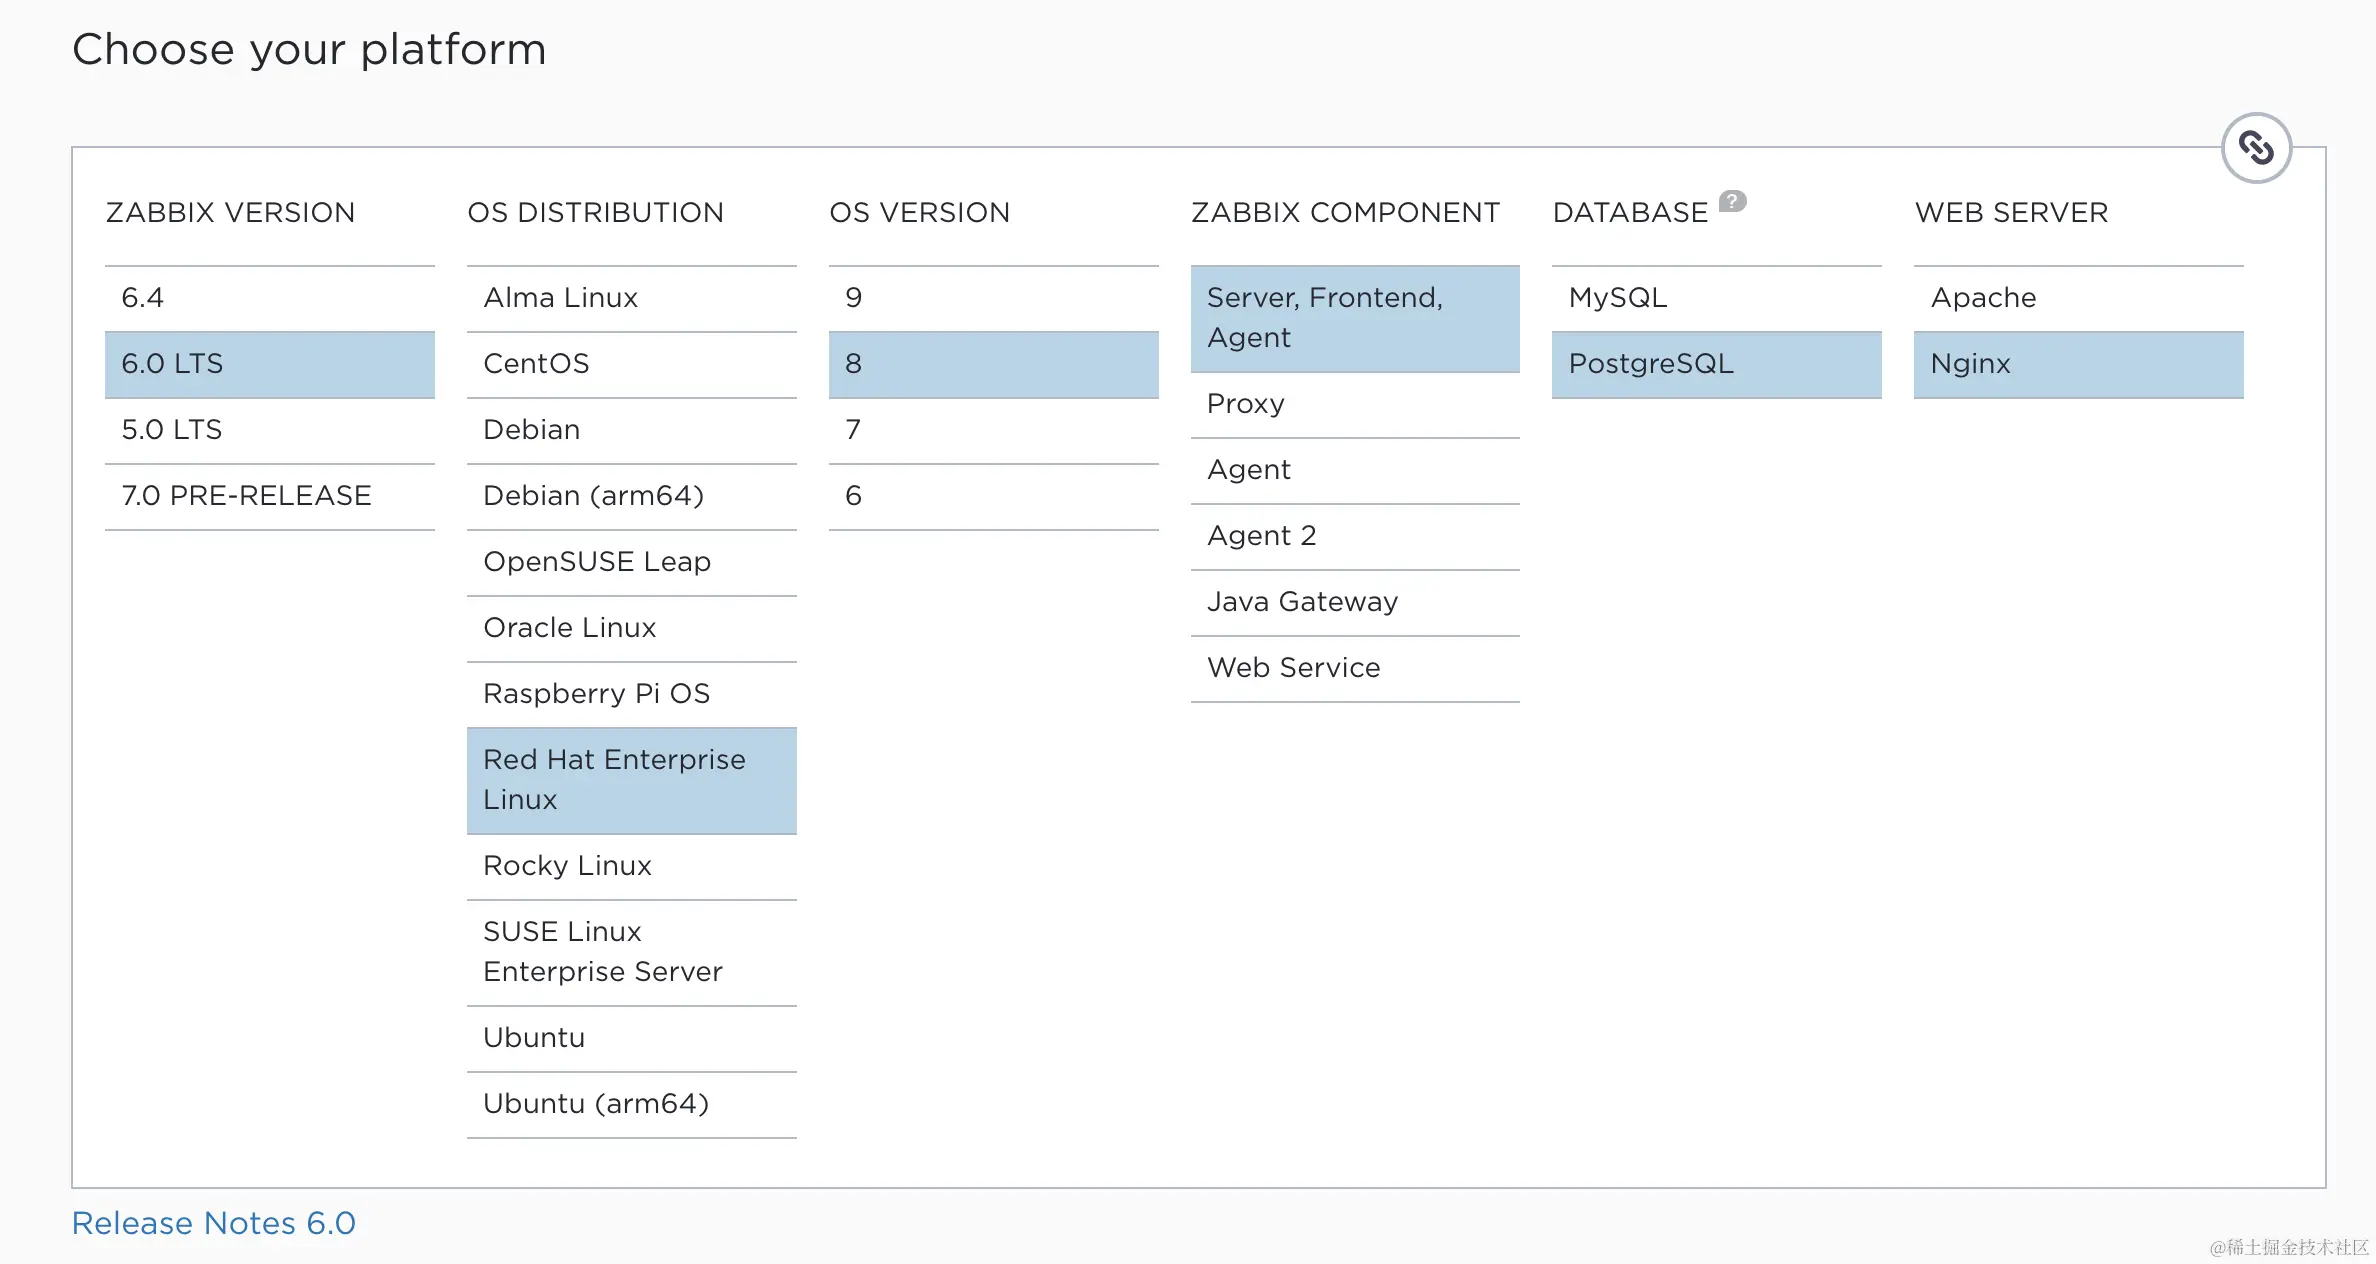Choose OS version 7

point(993,430)
